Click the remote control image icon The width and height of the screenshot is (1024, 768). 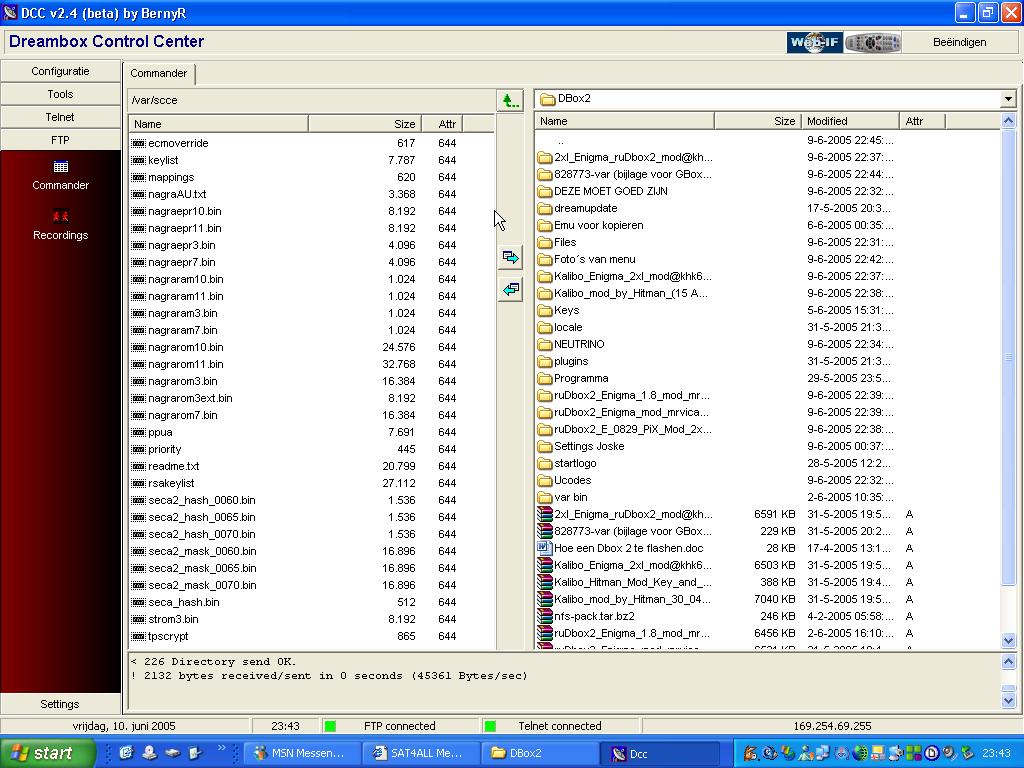(872, 42)
